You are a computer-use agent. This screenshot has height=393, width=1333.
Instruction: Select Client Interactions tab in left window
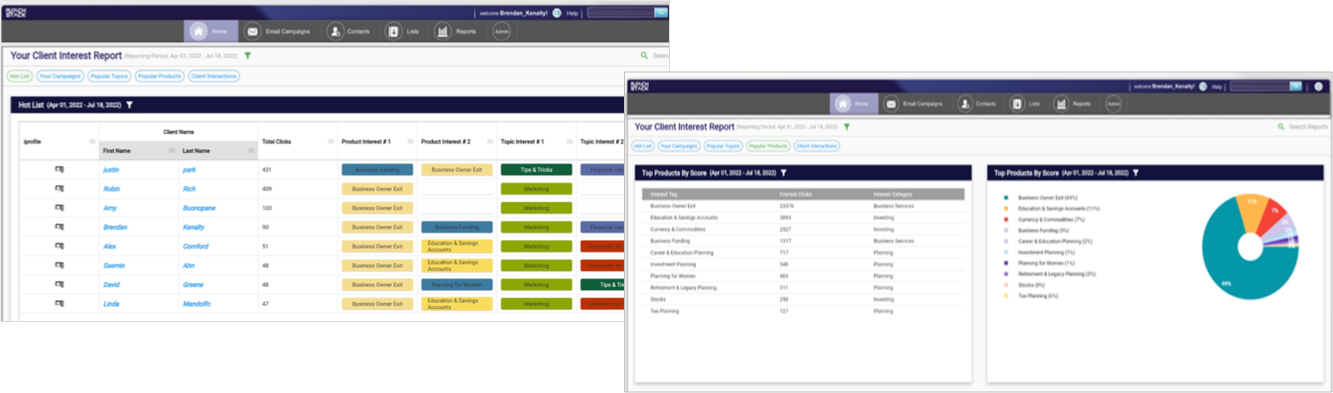[x=213, y=76]
